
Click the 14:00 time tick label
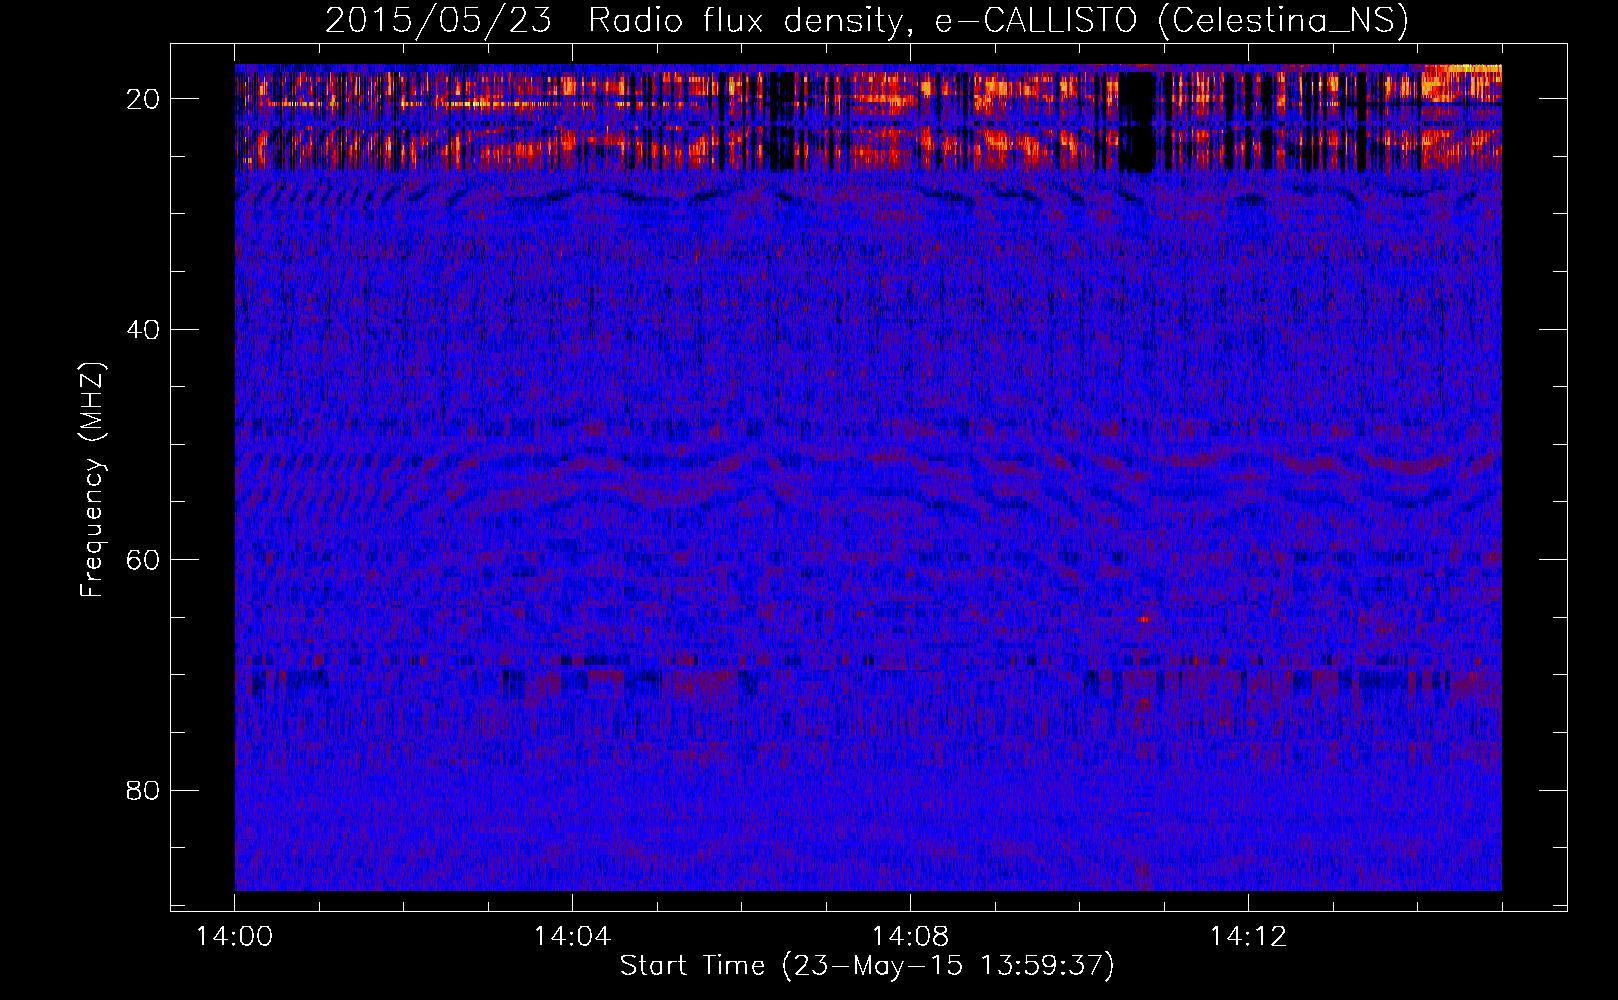tap(235, 937)
